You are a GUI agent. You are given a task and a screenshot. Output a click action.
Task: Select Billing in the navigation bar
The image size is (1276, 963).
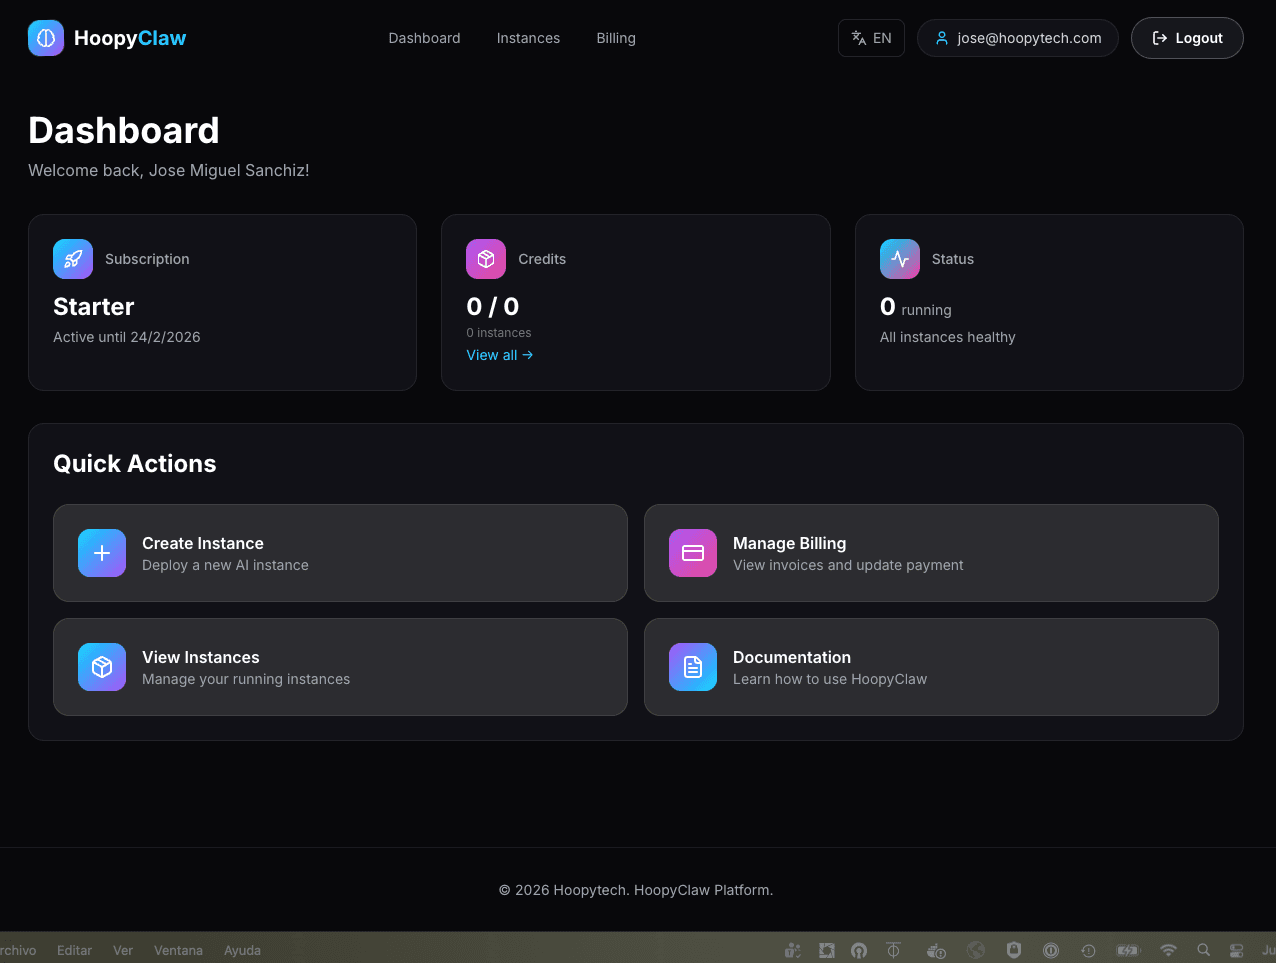pyautogui.click(x=616, y=38)
